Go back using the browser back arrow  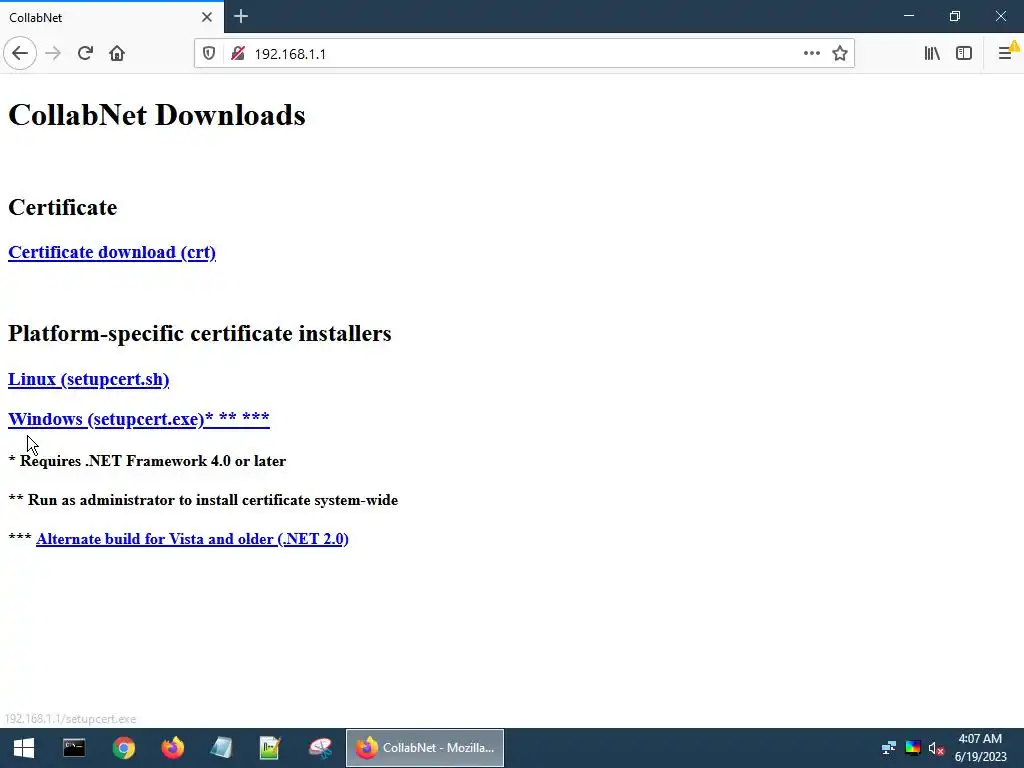click(20, 54)
